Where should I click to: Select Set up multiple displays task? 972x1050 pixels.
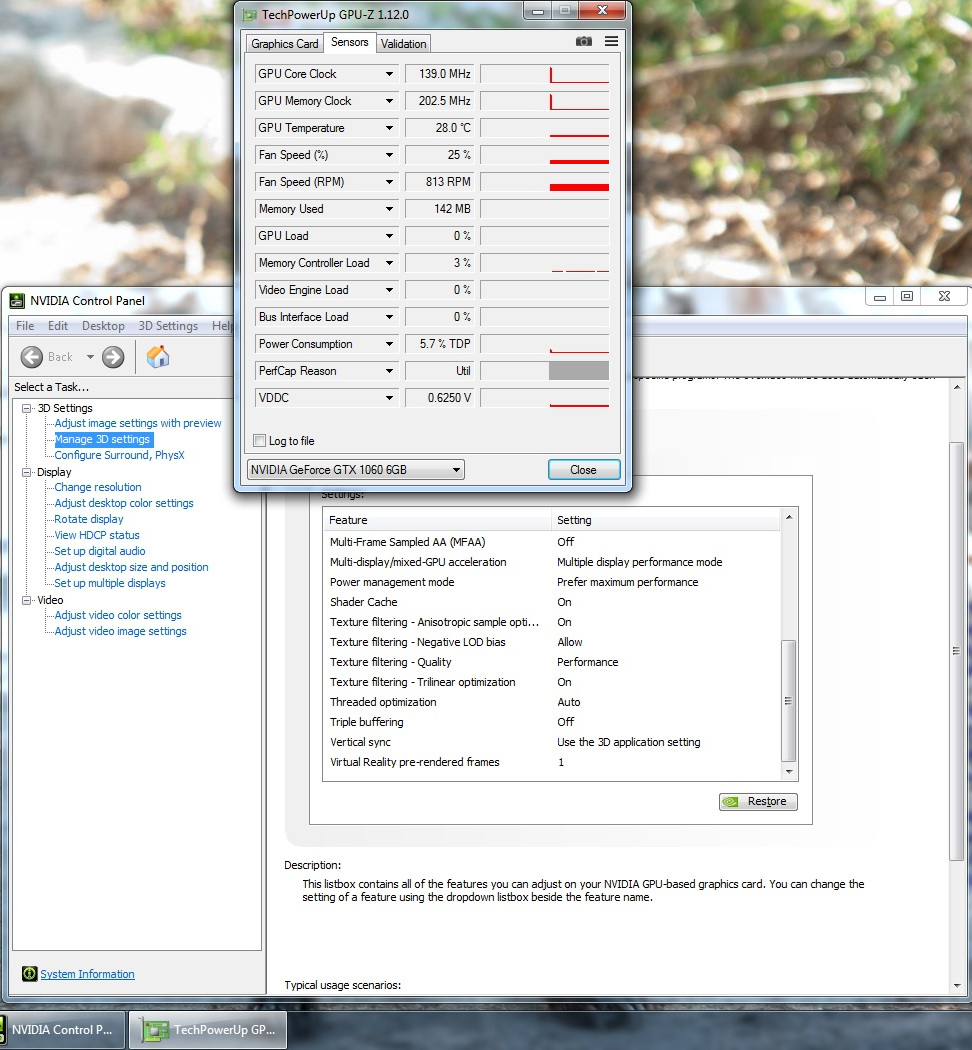110,583
